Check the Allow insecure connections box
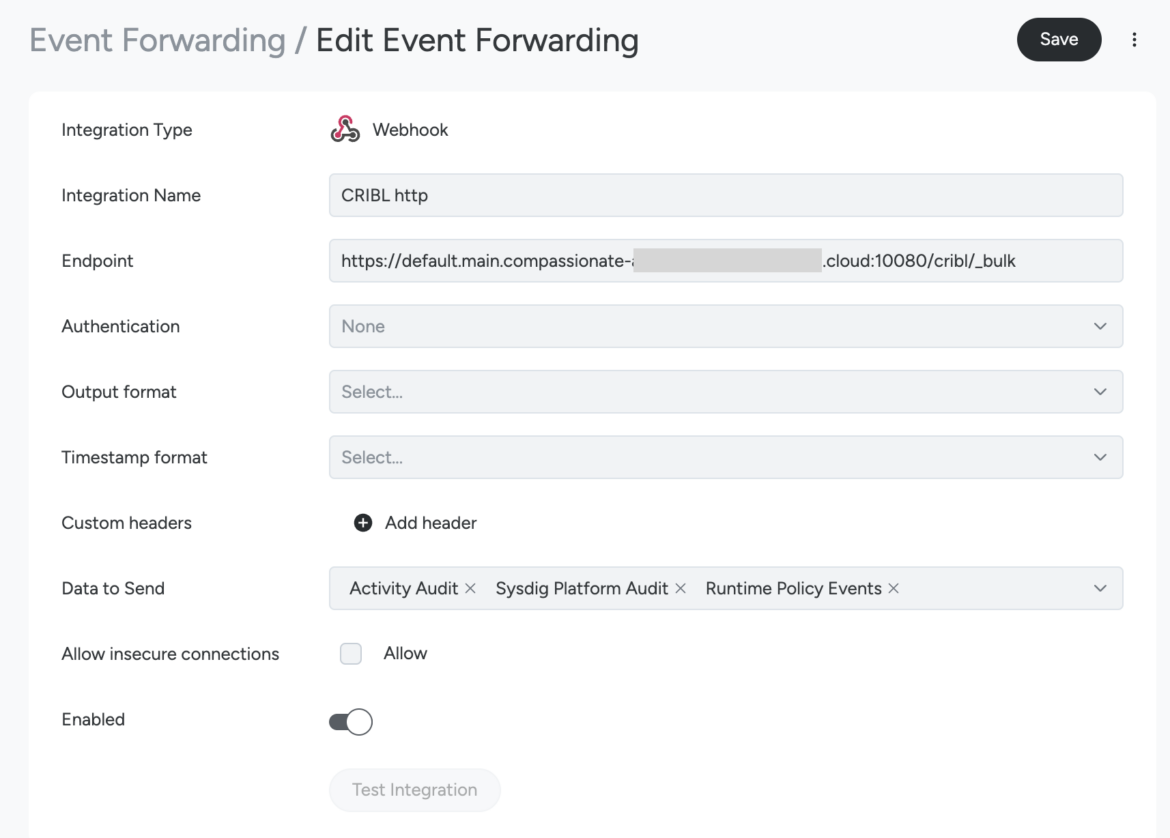 351,654
